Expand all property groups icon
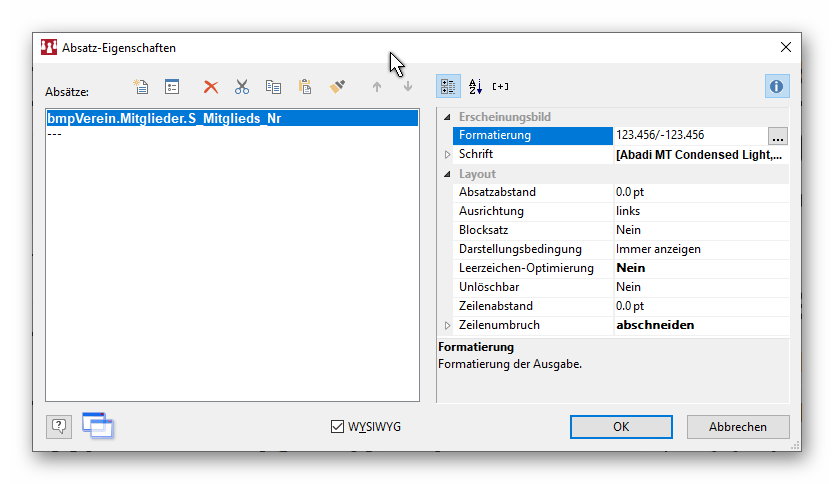 pos(501,87)
